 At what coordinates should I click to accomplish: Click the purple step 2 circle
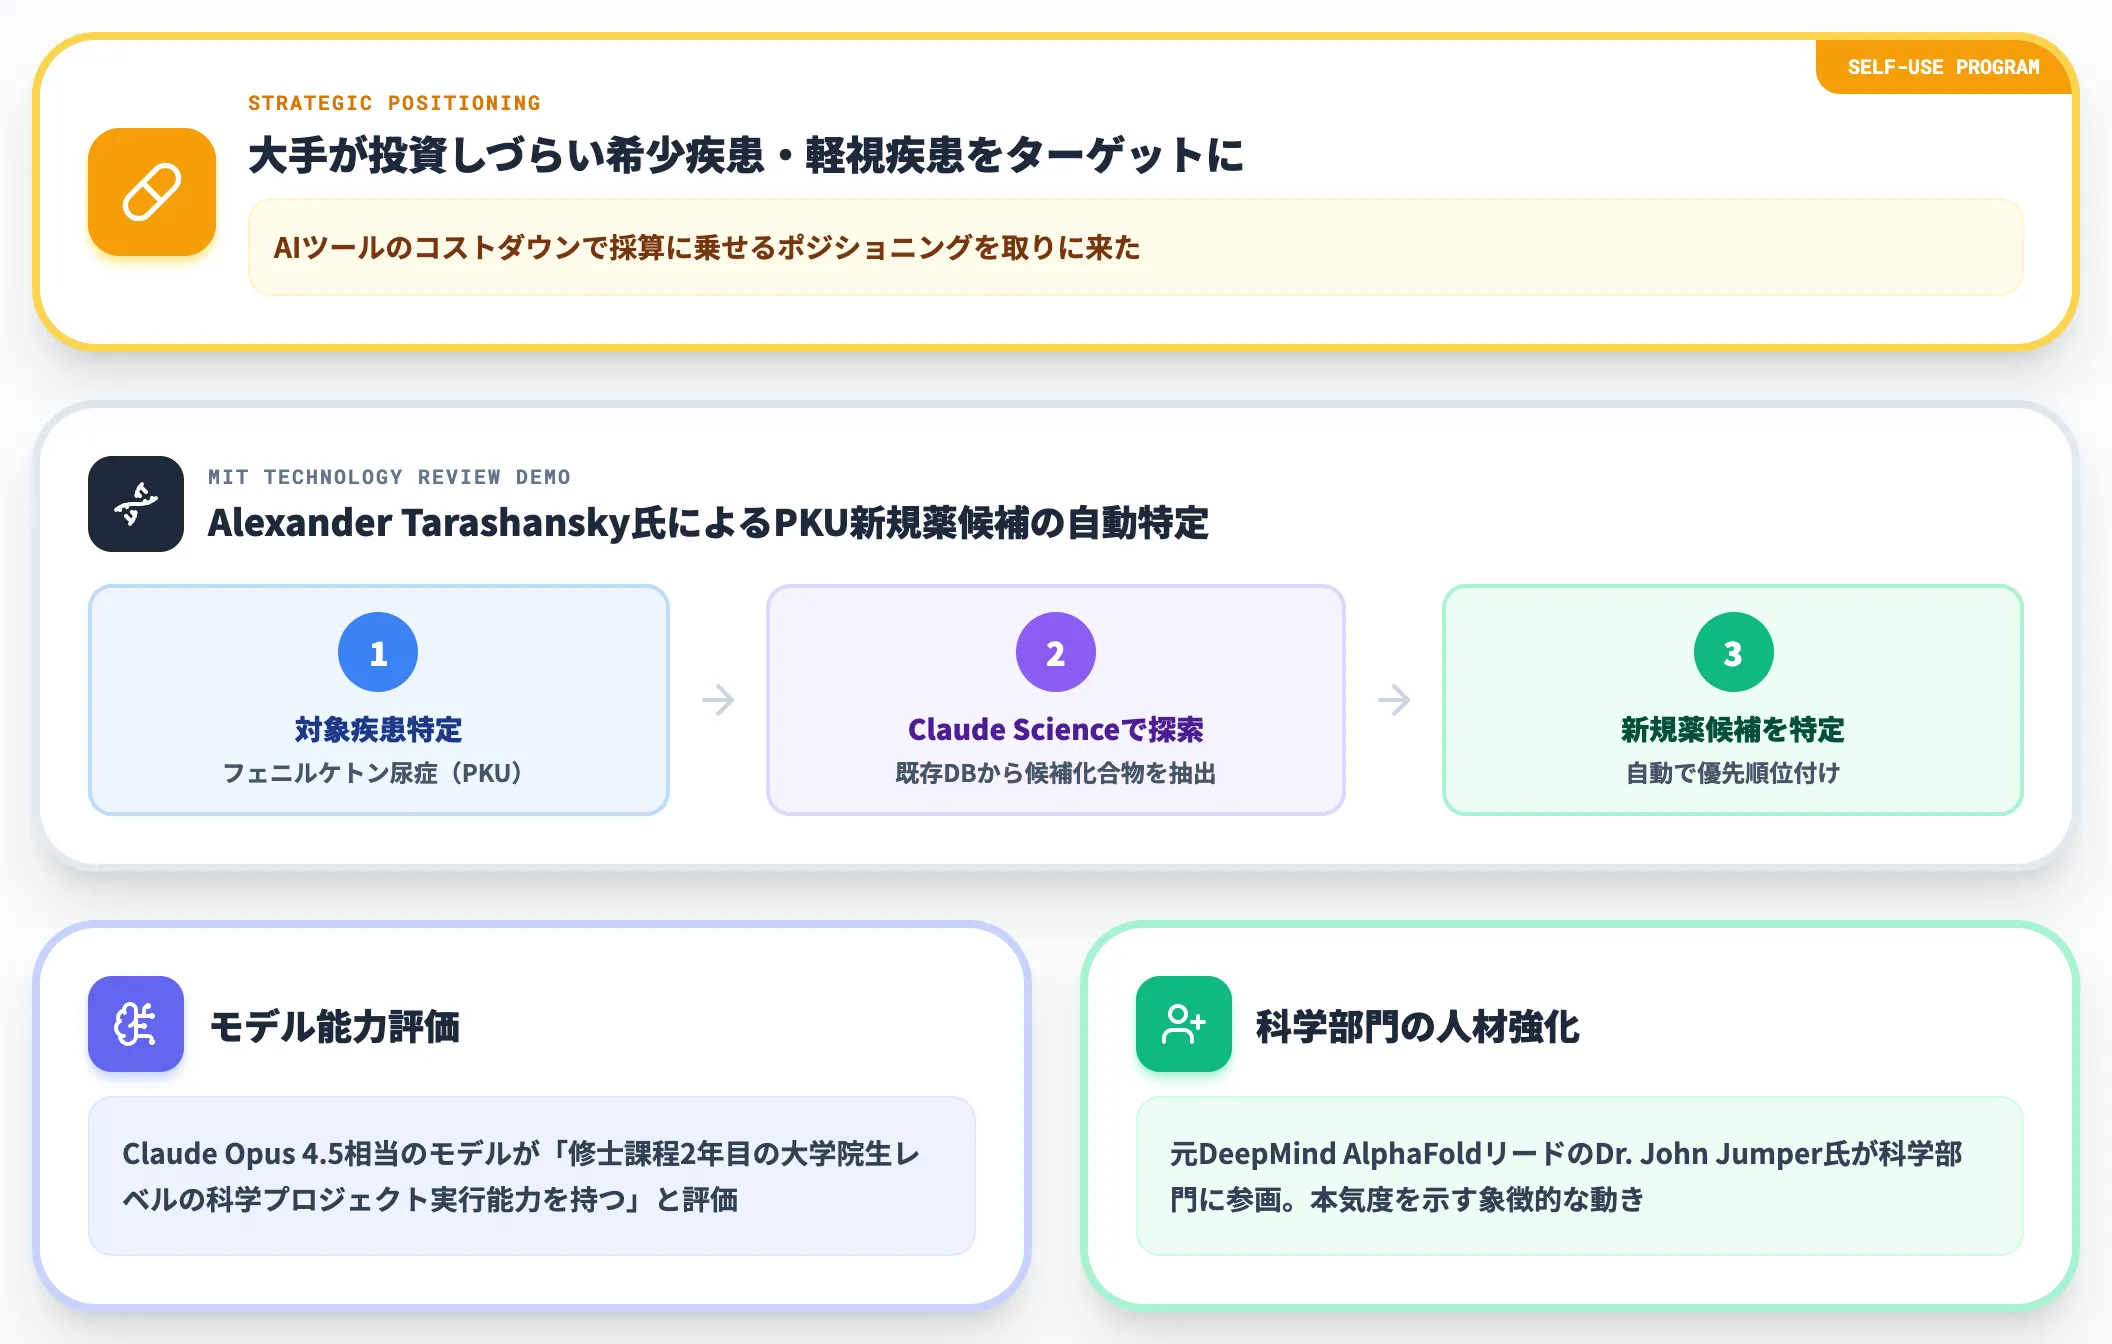pyautogui.click(x=1056, y=652)
